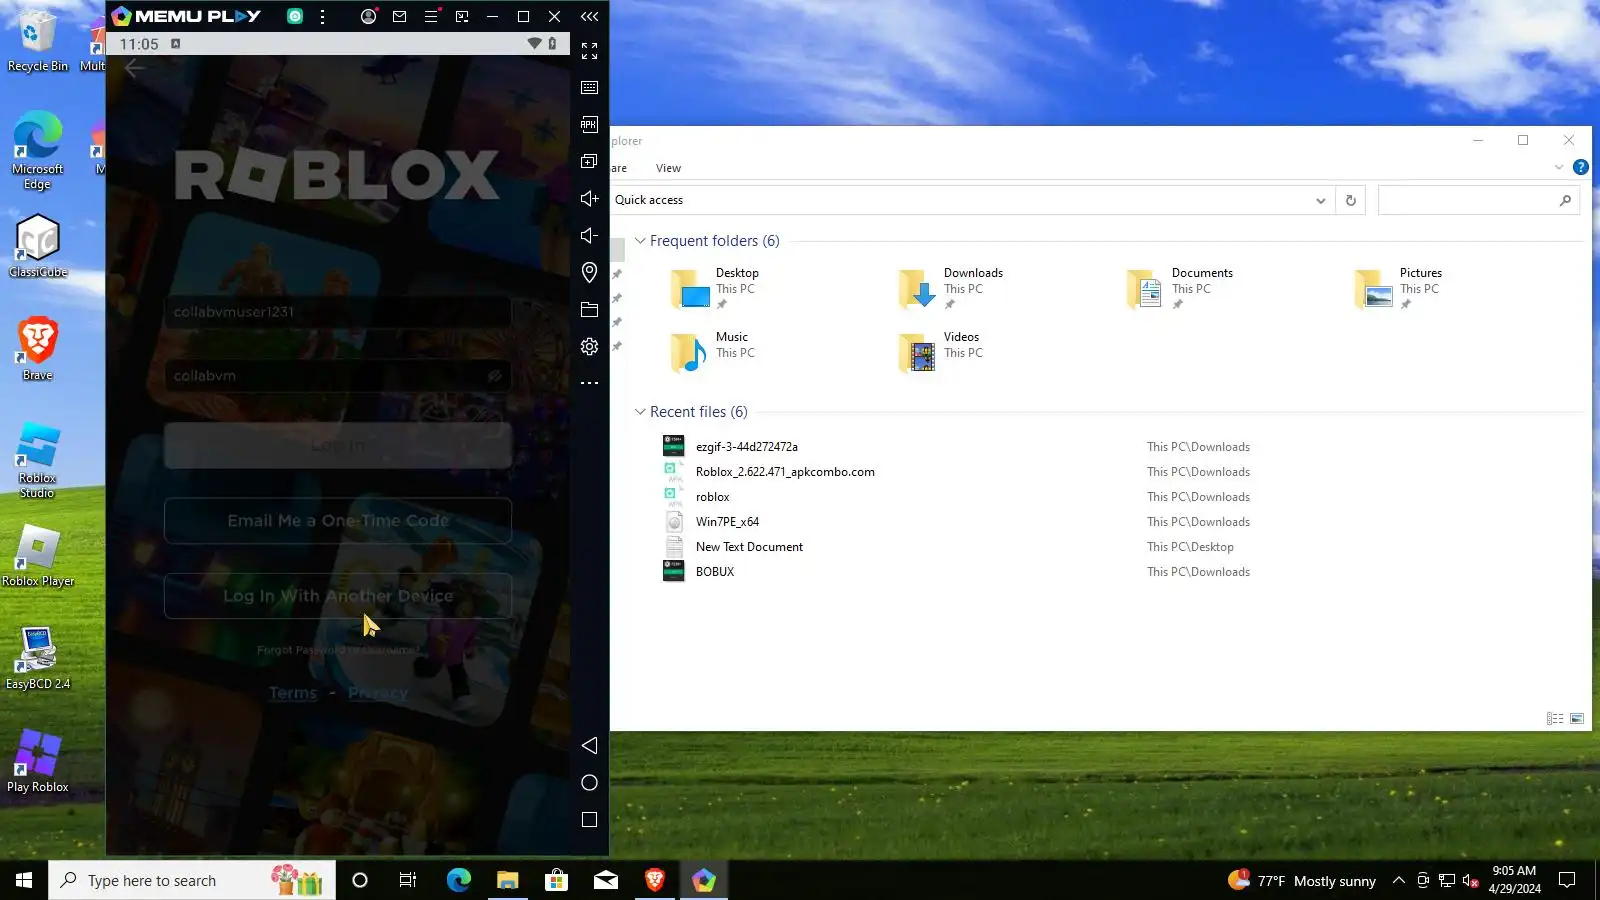This screenshot has width=1600, height=900.
Task: Select recent file BOBUX
Action: point(715,572)
